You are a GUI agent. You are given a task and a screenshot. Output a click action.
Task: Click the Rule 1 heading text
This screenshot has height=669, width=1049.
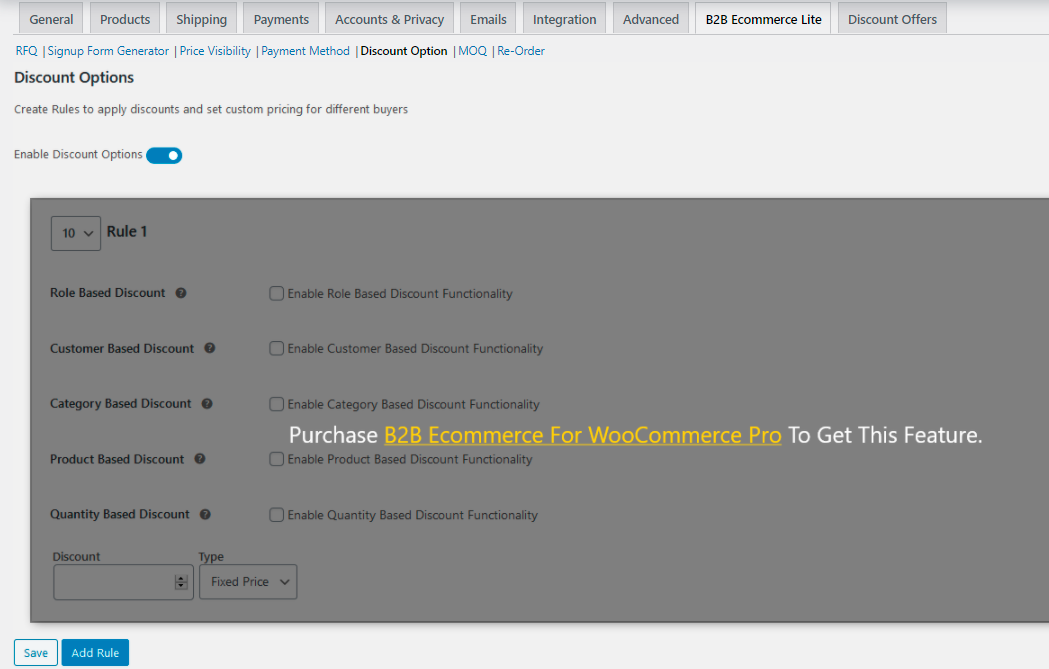[x=126, y=231]
